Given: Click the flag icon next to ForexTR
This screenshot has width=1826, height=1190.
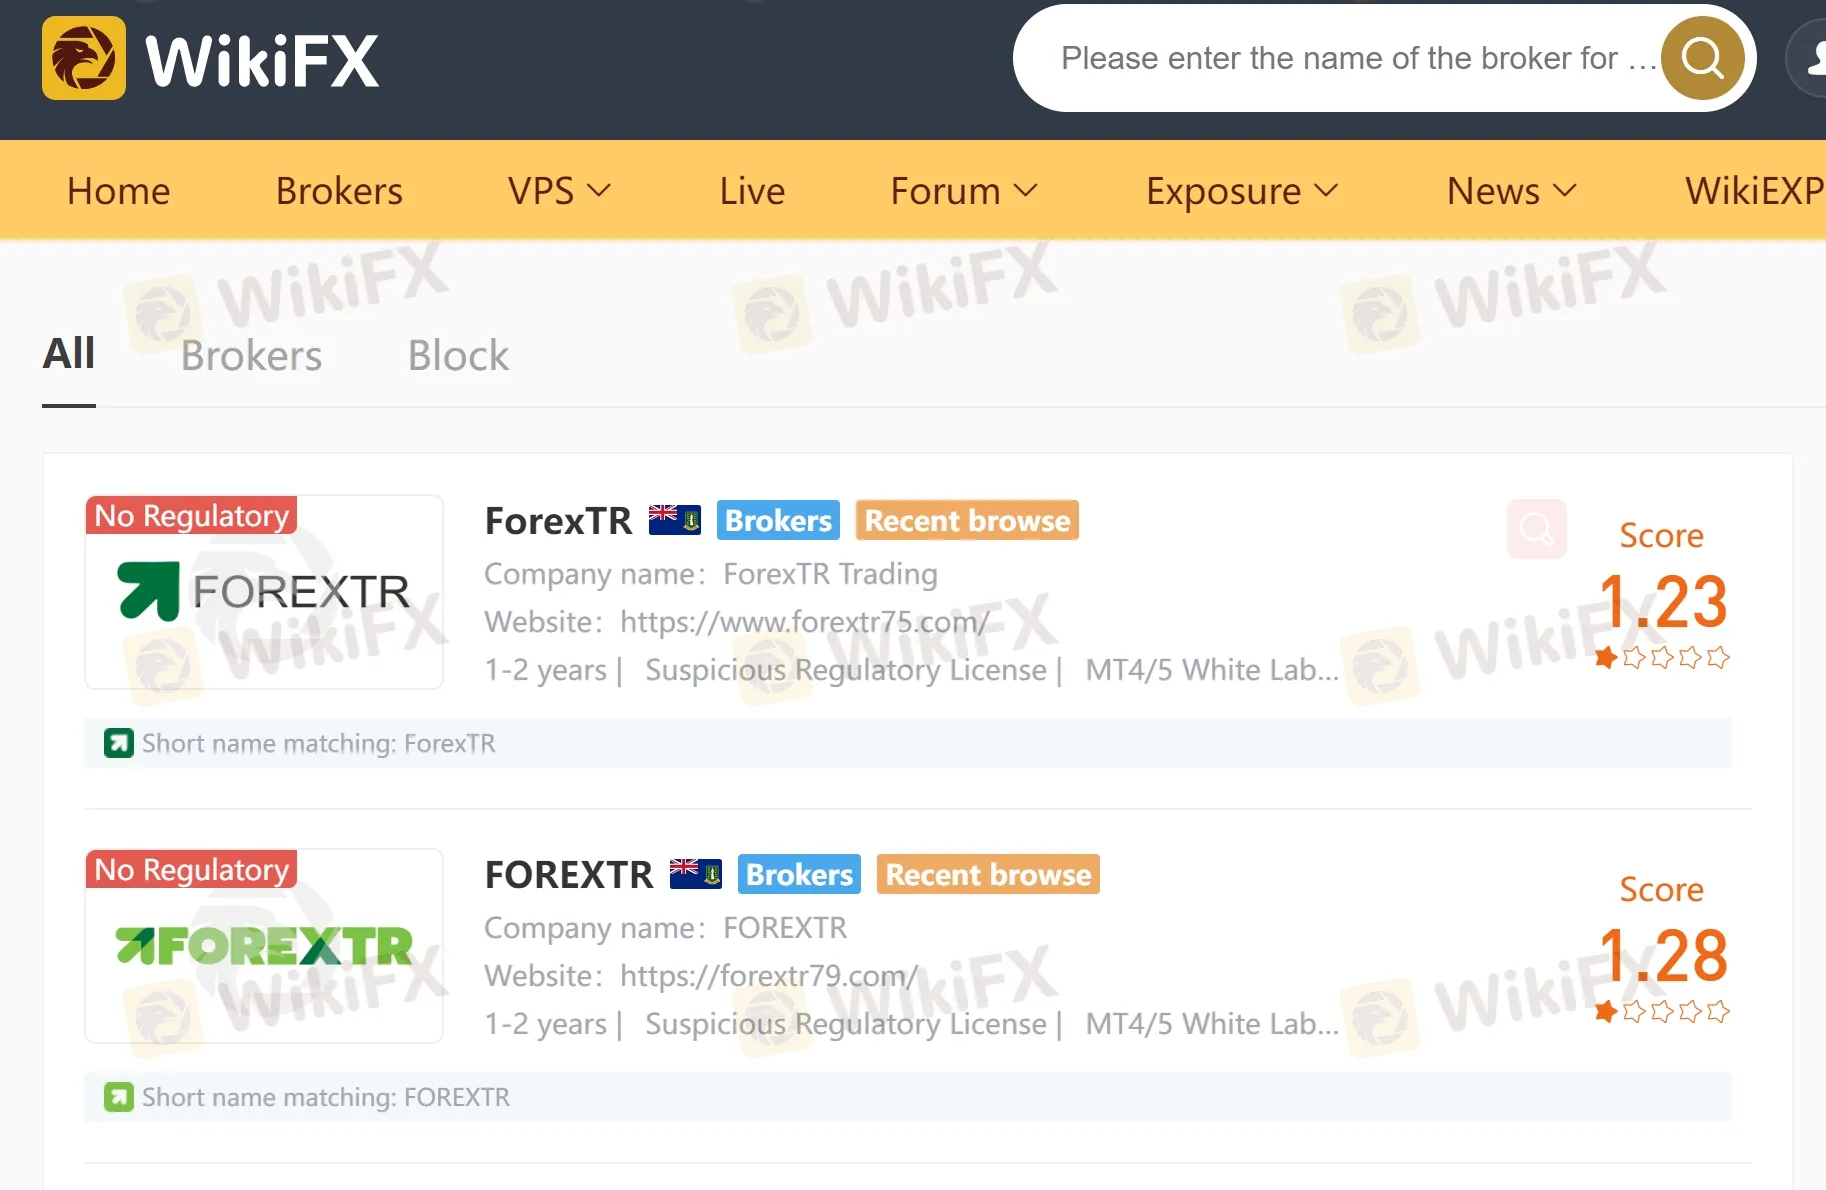Looking at the screenshot, I should 674,520.
